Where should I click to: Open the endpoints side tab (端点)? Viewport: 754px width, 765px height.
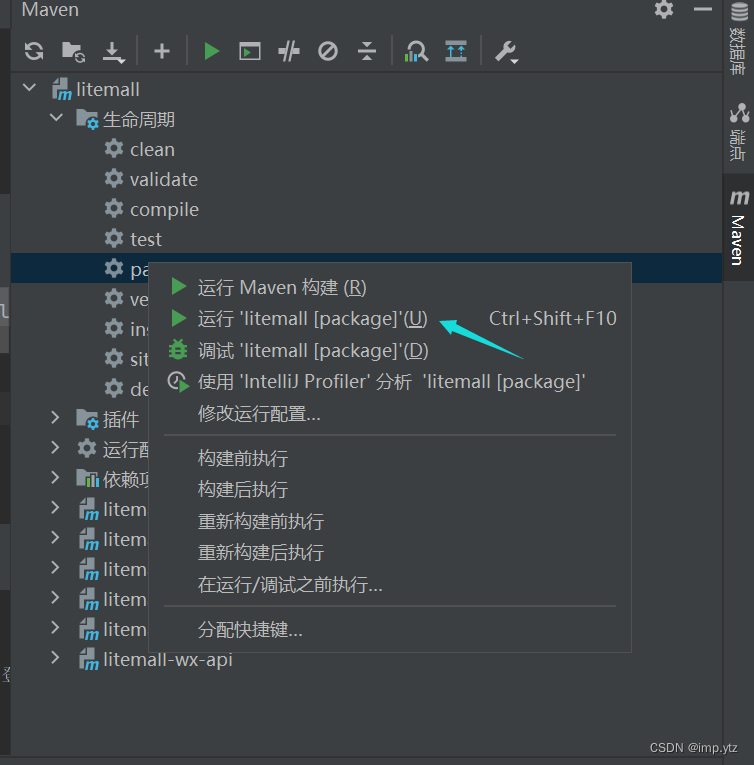point(738,132)
